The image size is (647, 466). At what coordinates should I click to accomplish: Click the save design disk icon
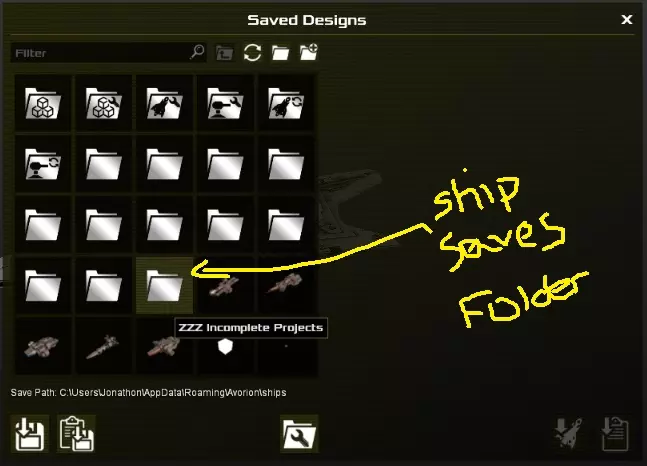(30, 434)
